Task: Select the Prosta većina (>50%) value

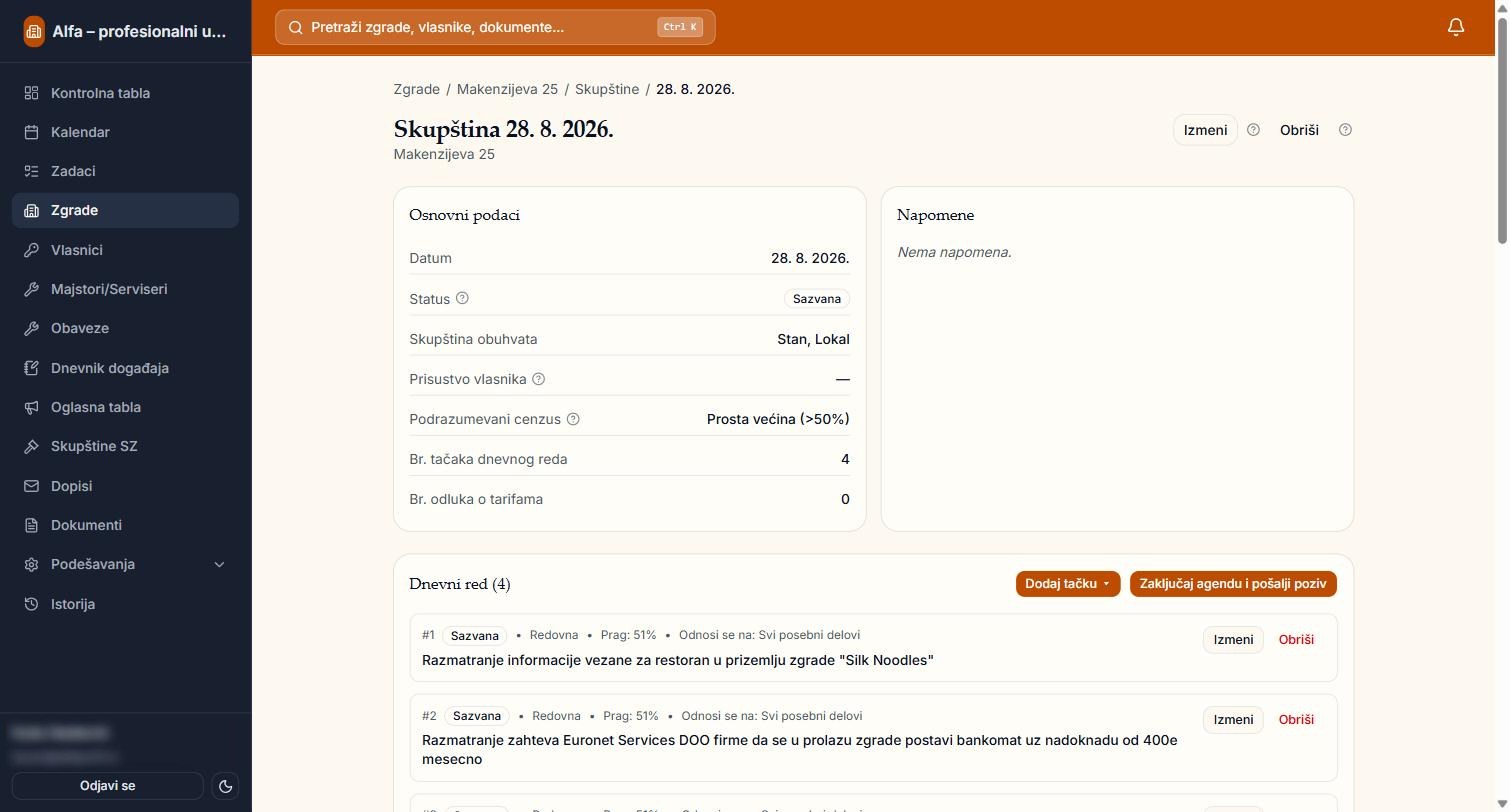Action: tap(778, 419)
